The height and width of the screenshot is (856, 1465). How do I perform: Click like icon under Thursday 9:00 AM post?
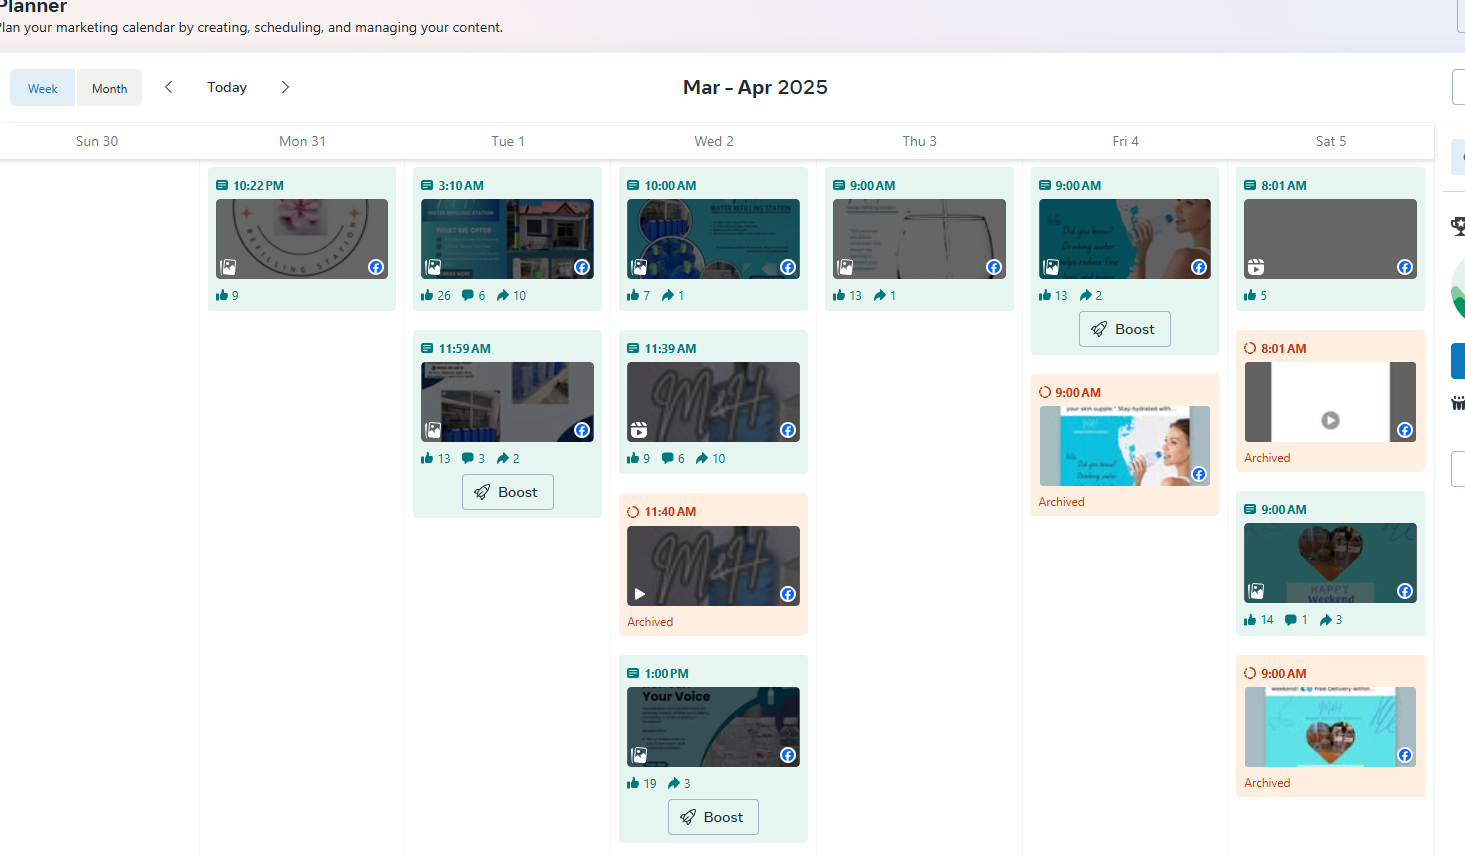(x=839, y=295)
